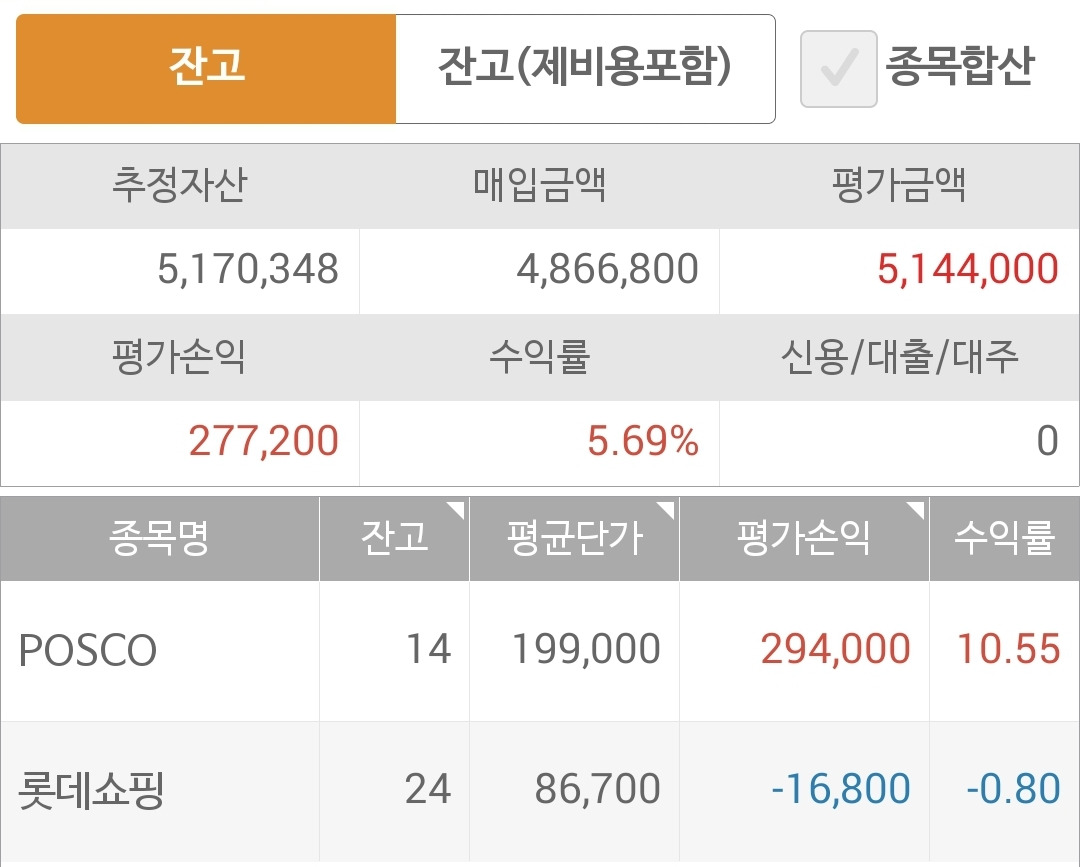This screenshot has width=1080, height=867.
Task: Select the POSCO stock row
Action: tap(88, 651)
